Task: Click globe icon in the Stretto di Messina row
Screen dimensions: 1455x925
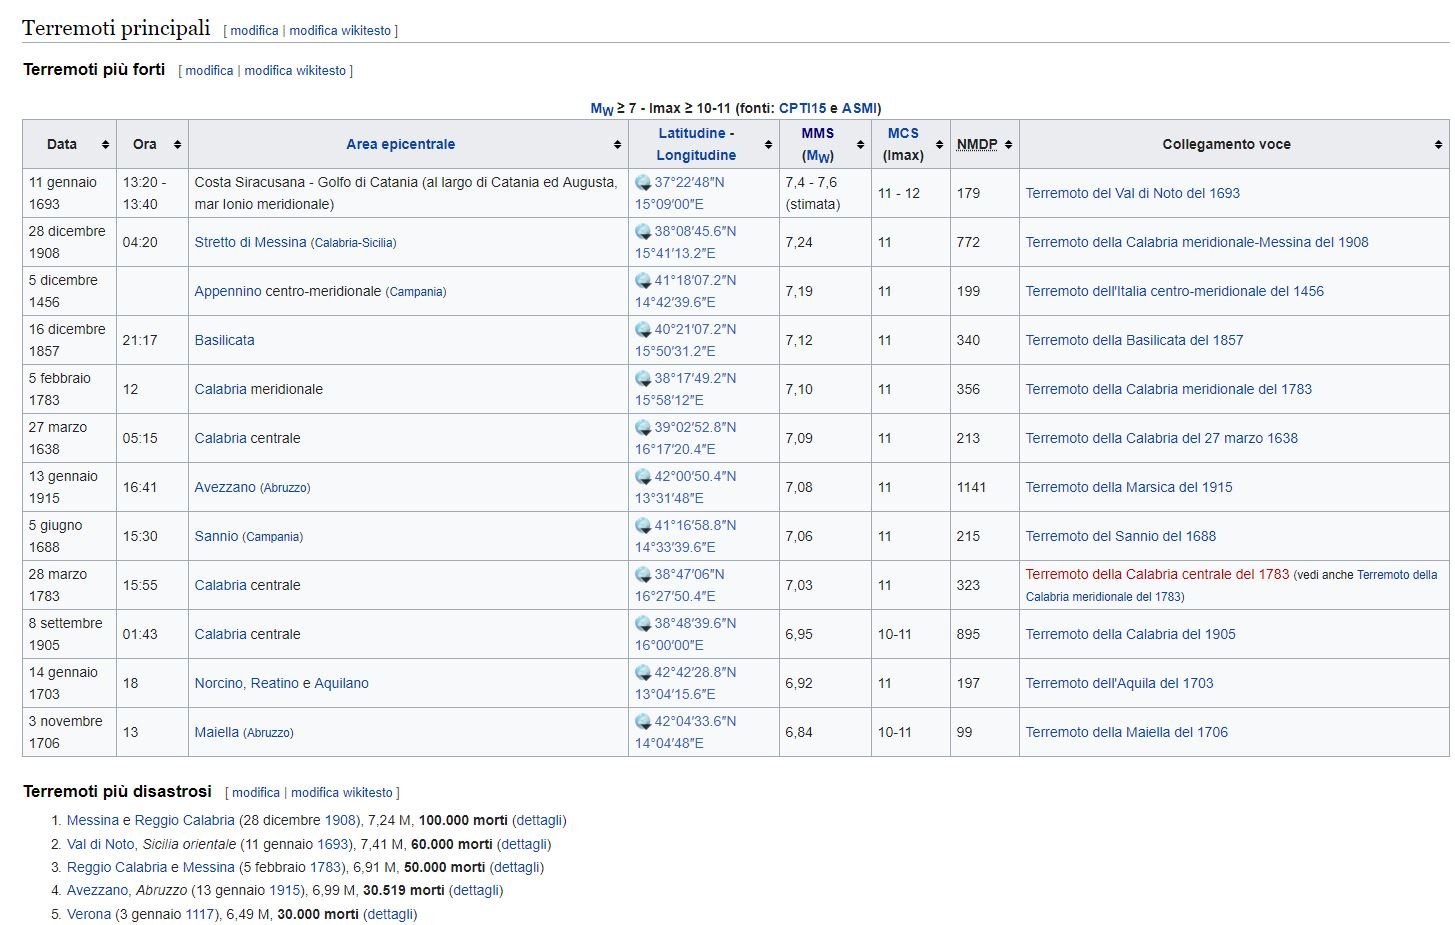Action: pyautogui.click(x=643, y=232)
